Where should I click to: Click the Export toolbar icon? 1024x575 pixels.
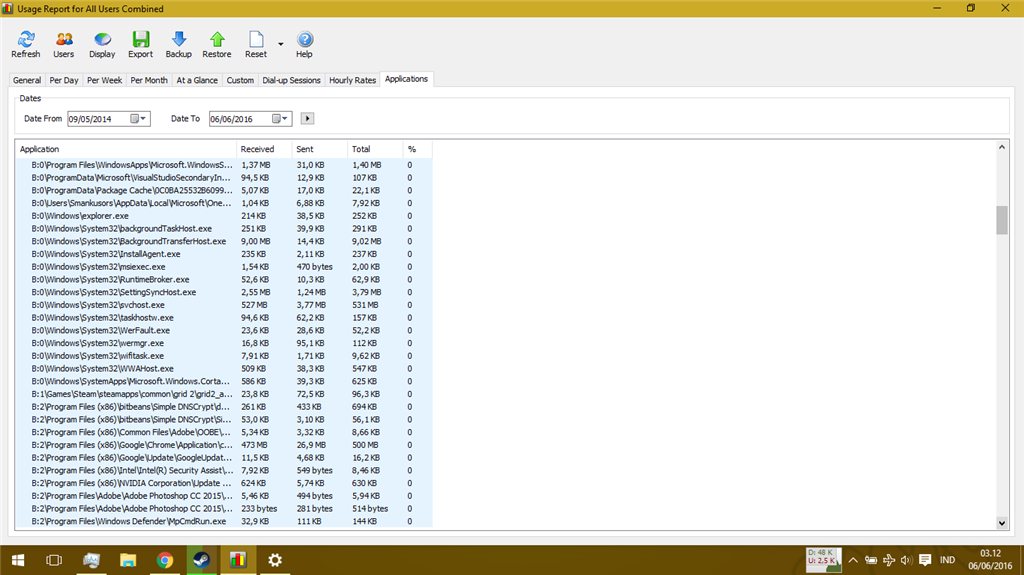coord(140,44)
